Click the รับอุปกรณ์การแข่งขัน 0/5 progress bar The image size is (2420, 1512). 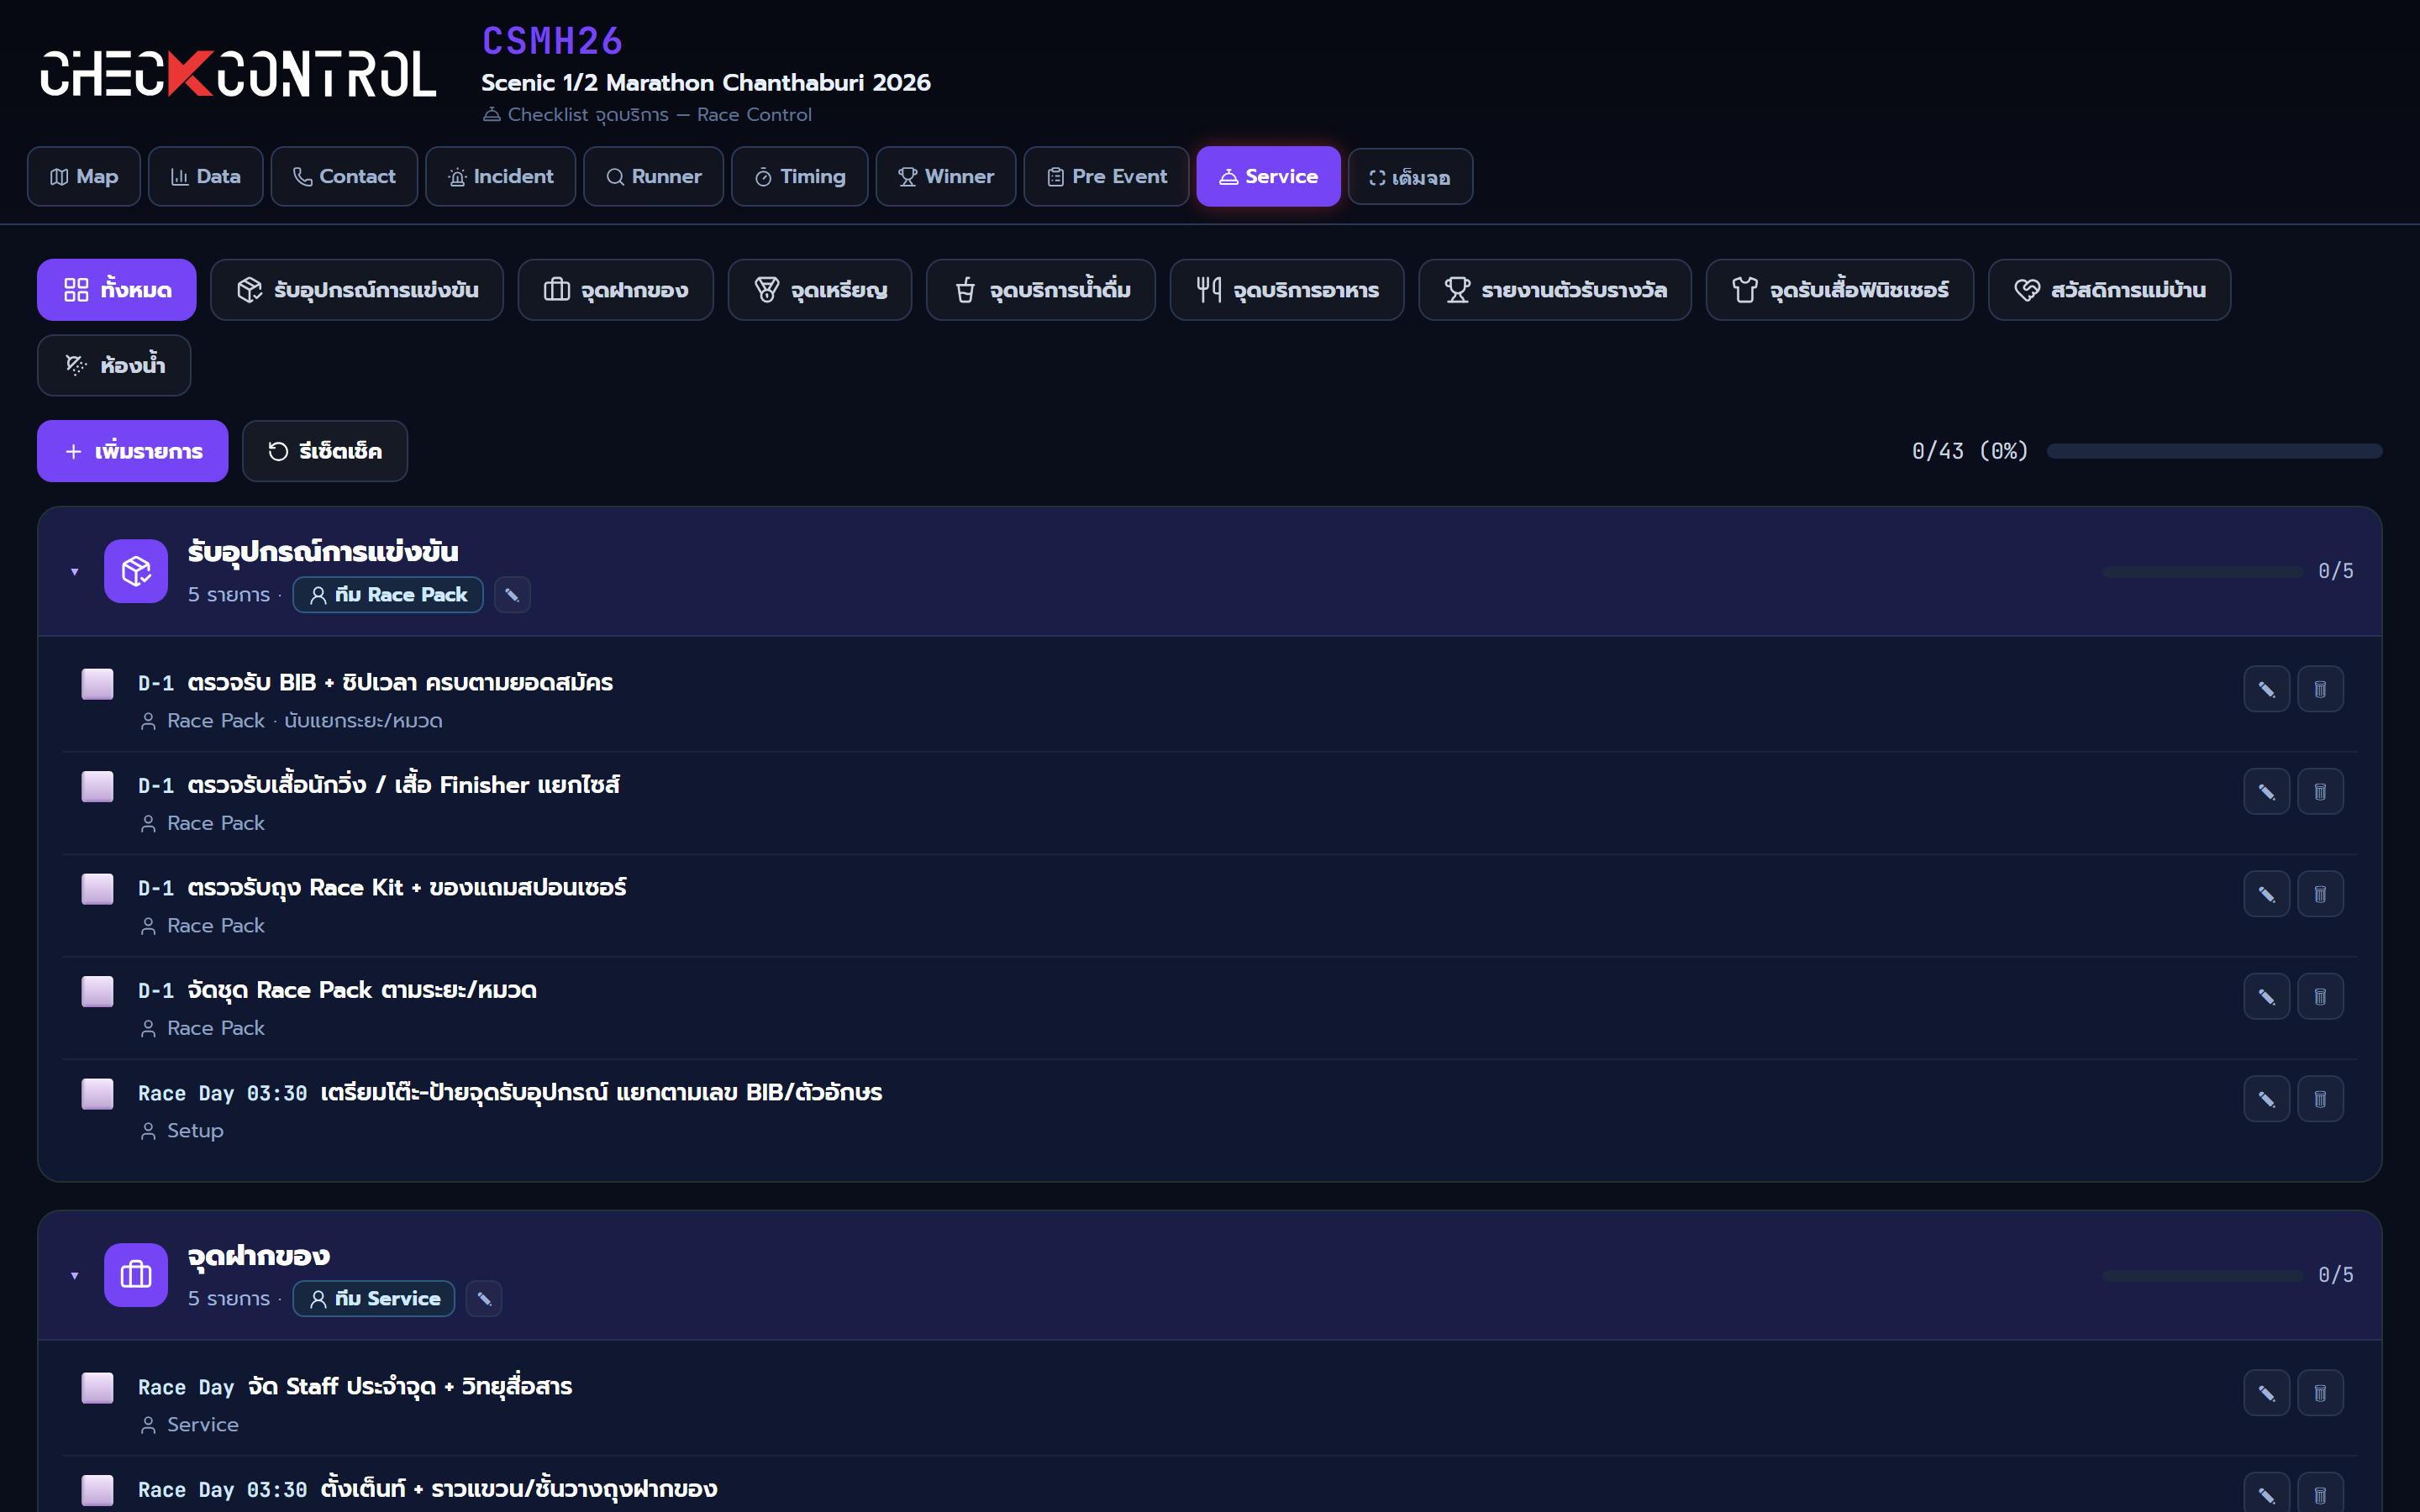tap(2202, 572)
